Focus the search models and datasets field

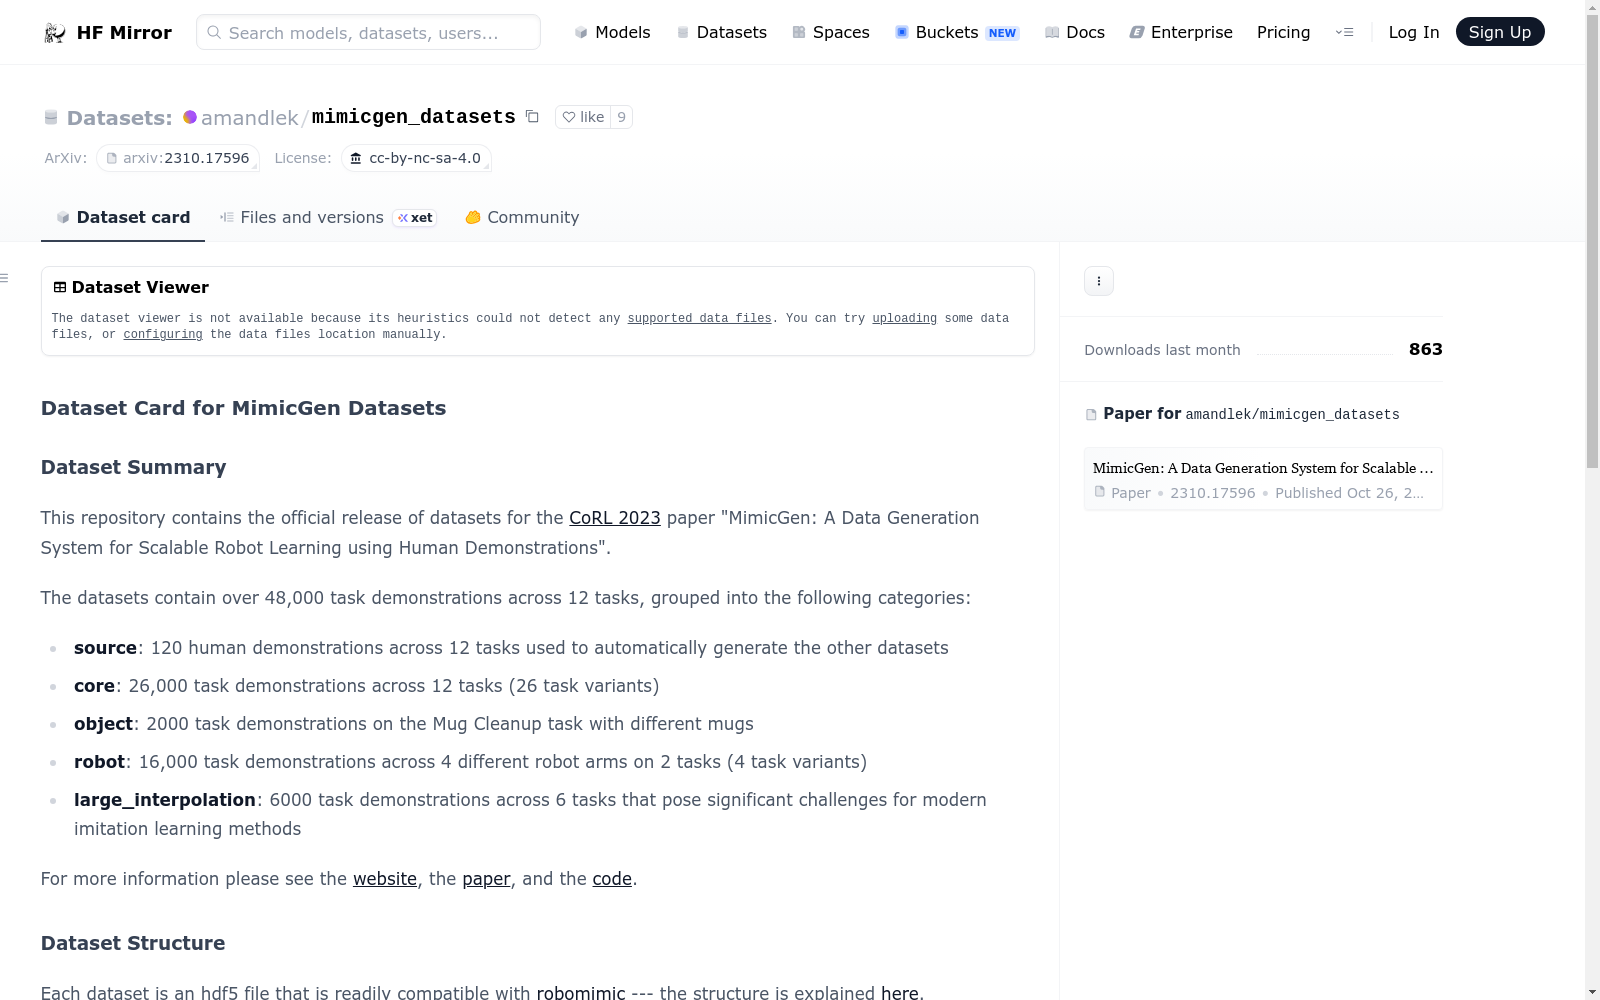pos(368,32)
